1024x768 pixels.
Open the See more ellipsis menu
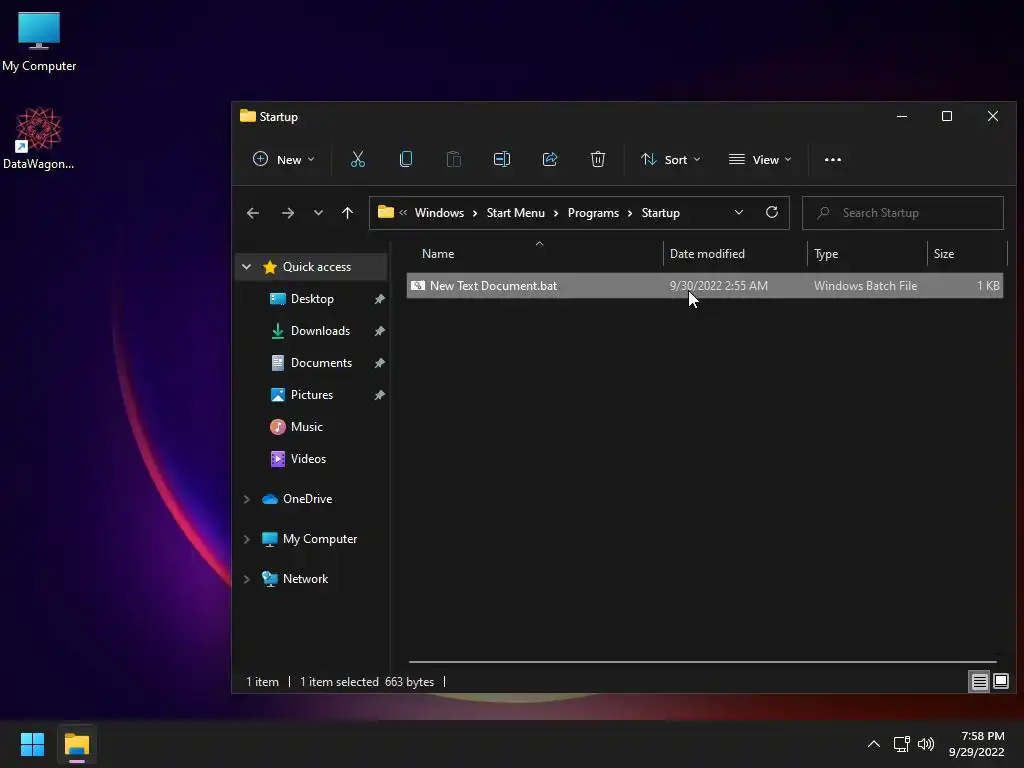pyautogui.click(x=833, y=159)
